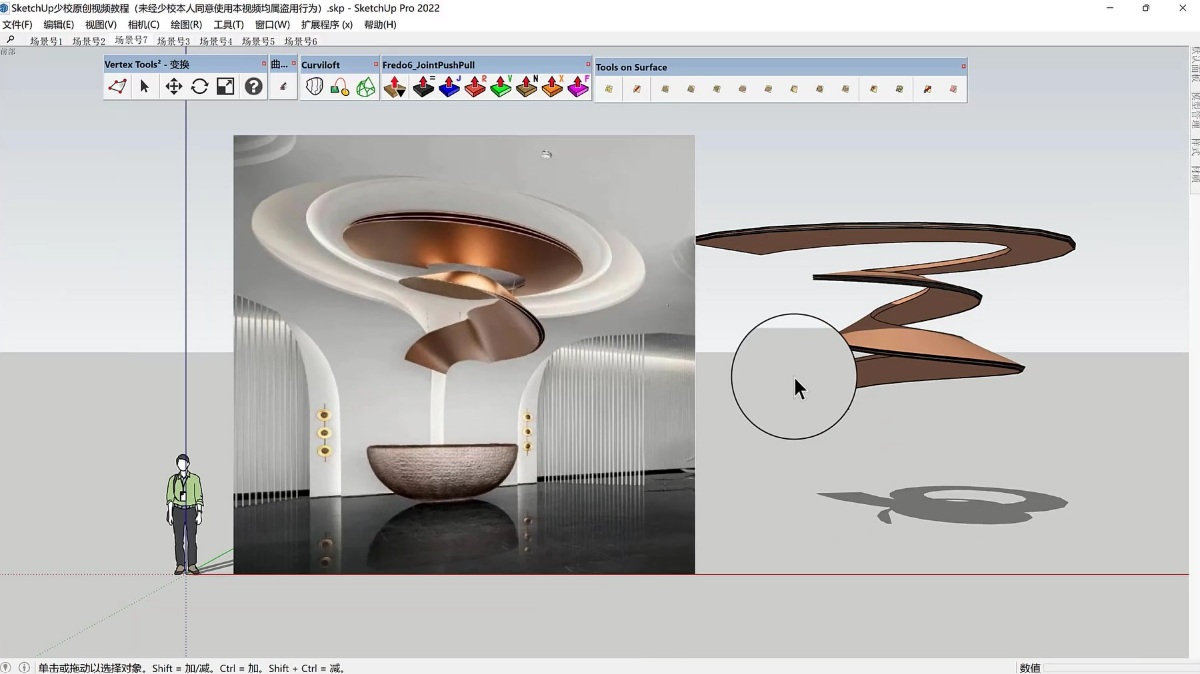The width and height of the screenshot is (1200, 674).
Task: Open the 编辑(E) menu
Action: coord(58,25)
